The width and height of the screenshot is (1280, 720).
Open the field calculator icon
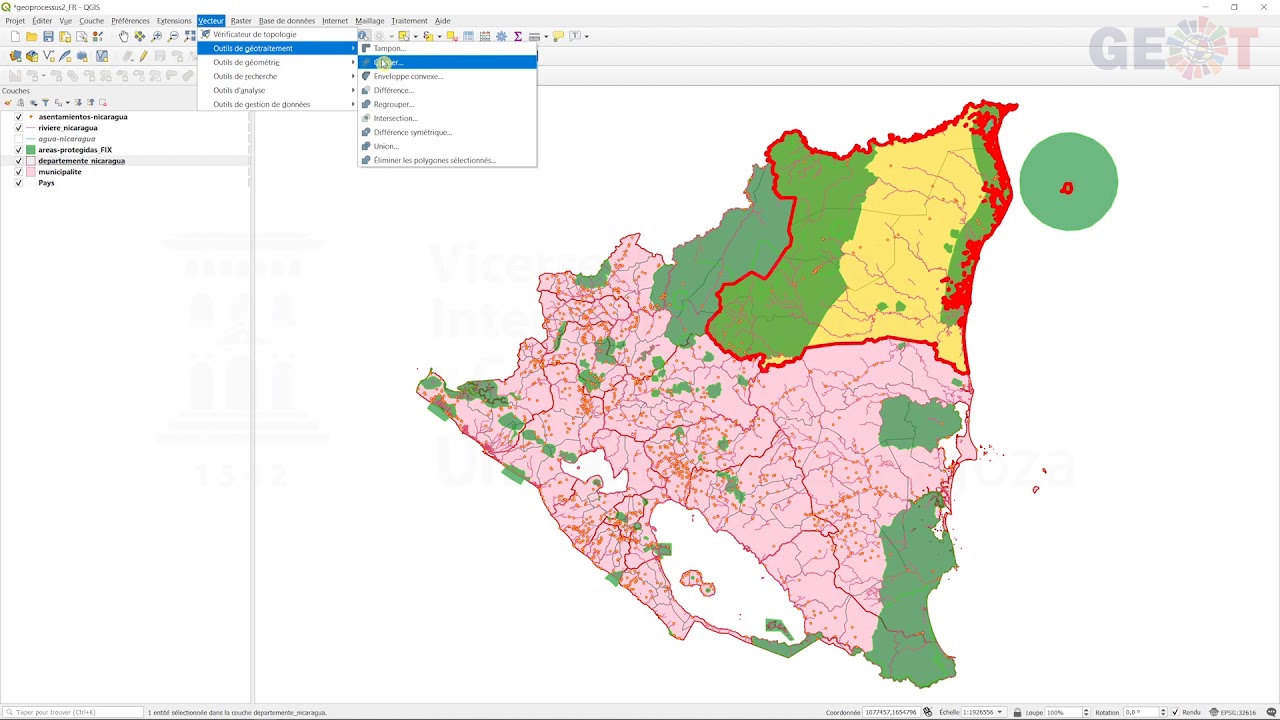click(x=485, y=36)
